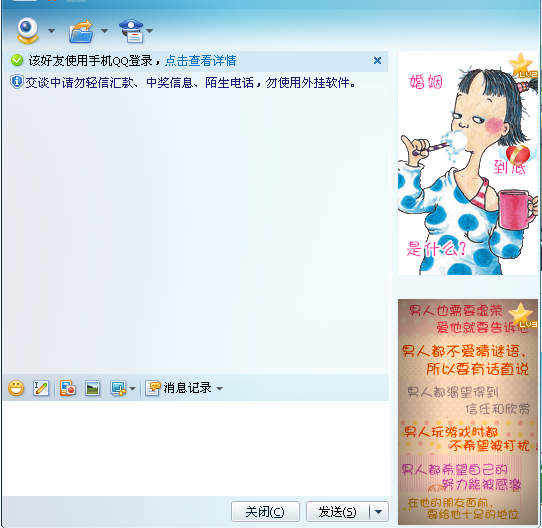This screenshot has width=542, height=528.
Task: Click the LV2 star badge
Action: (522, 66)
